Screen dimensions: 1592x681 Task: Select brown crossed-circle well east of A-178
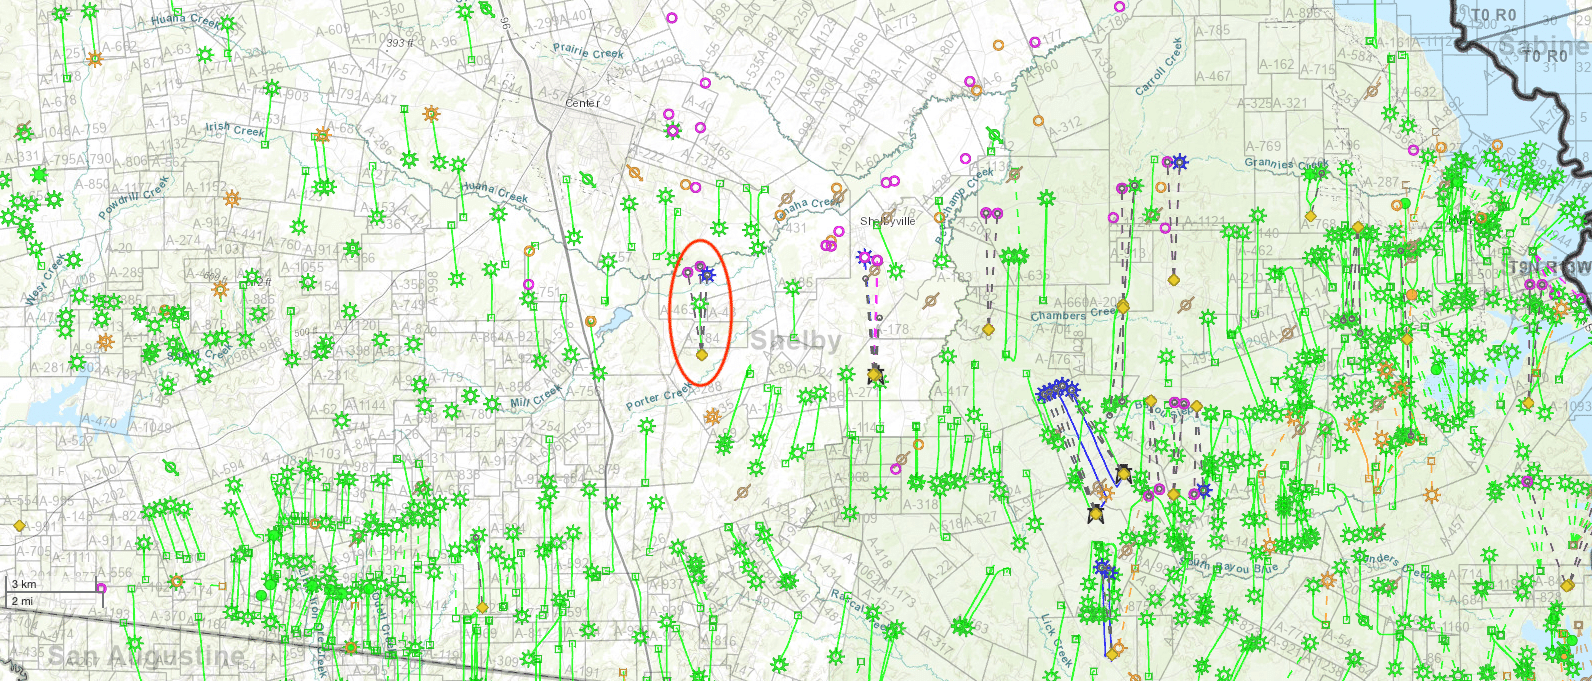pos(930,300)
